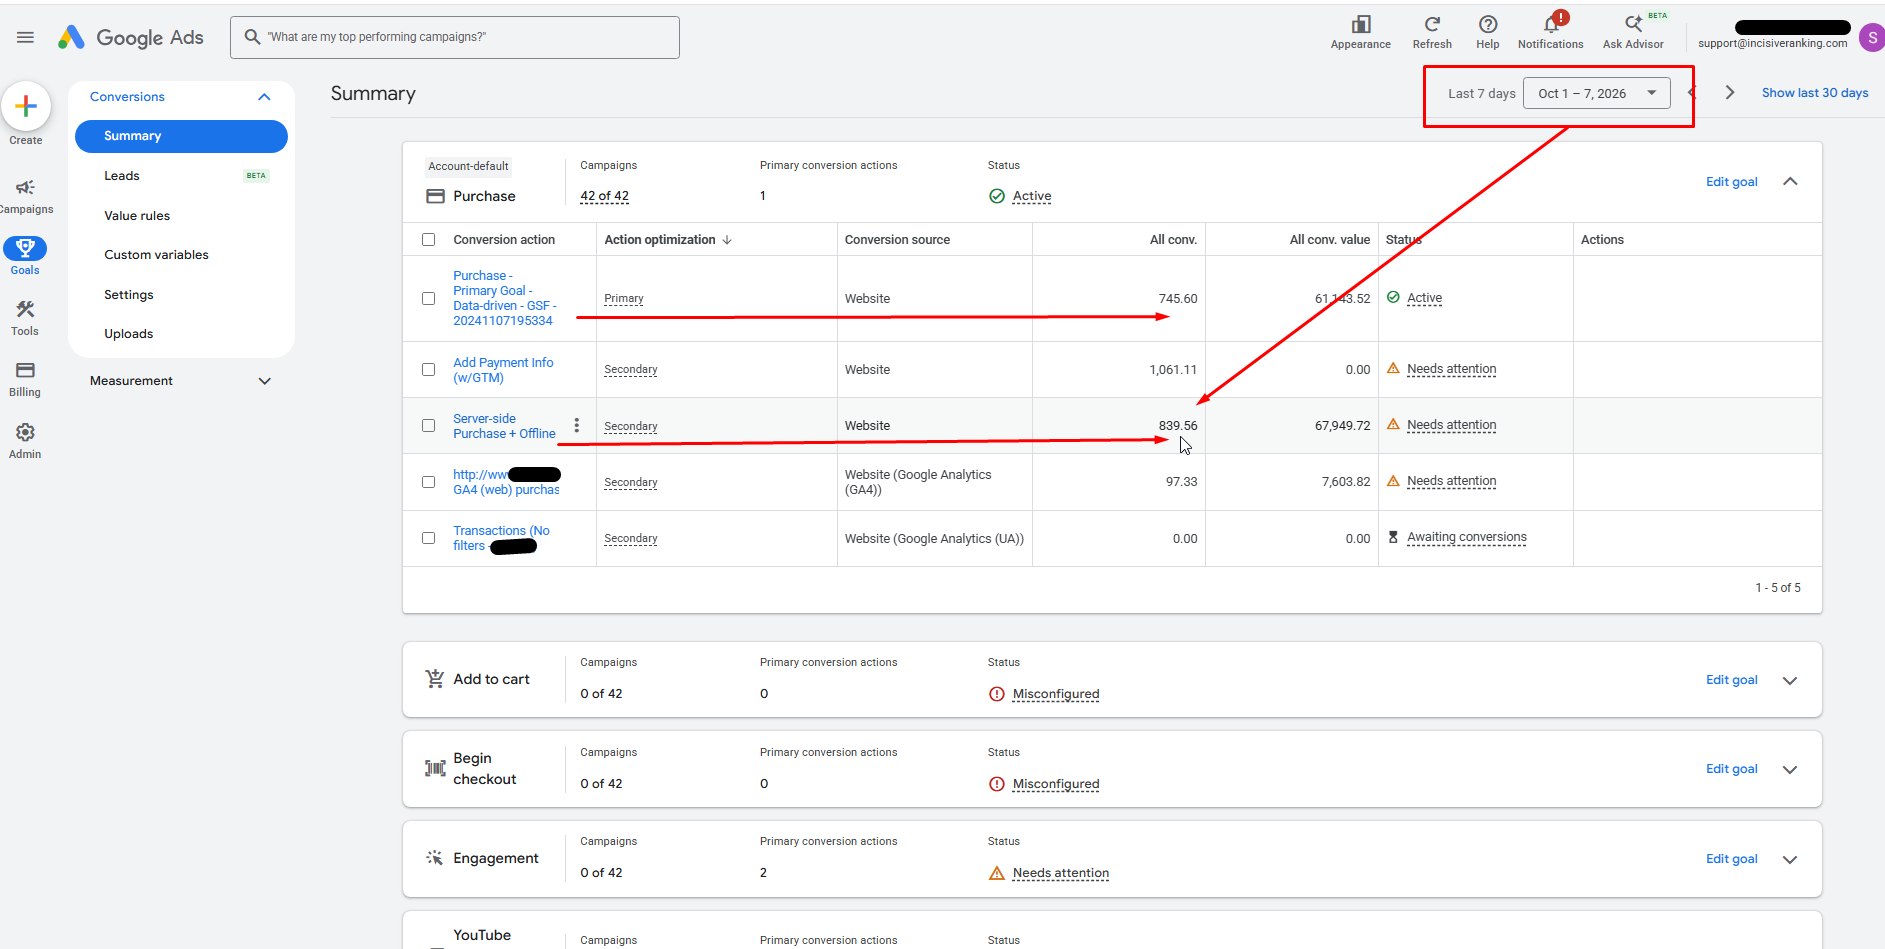Click Conversion source column header
The width and height of the screenshot is (1885, 949).
(x=897, y=240)
